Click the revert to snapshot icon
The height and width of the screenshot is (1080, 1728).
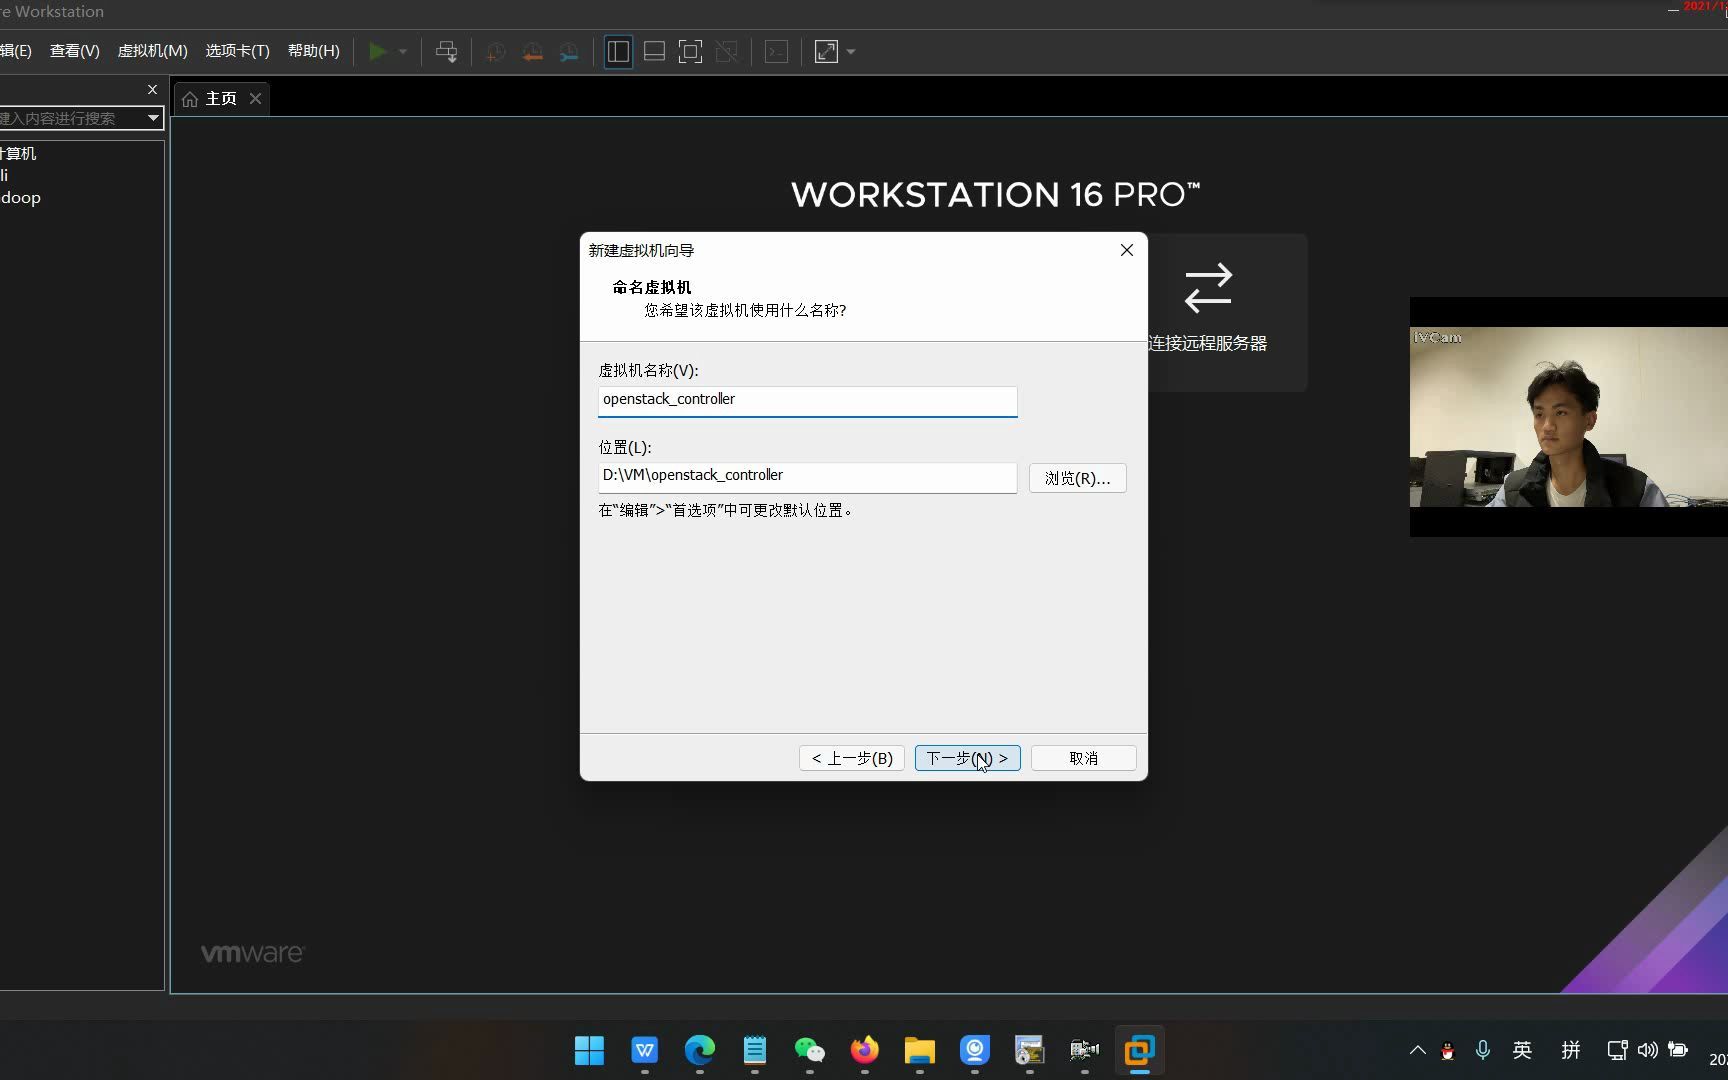click(x=532, y=51)
